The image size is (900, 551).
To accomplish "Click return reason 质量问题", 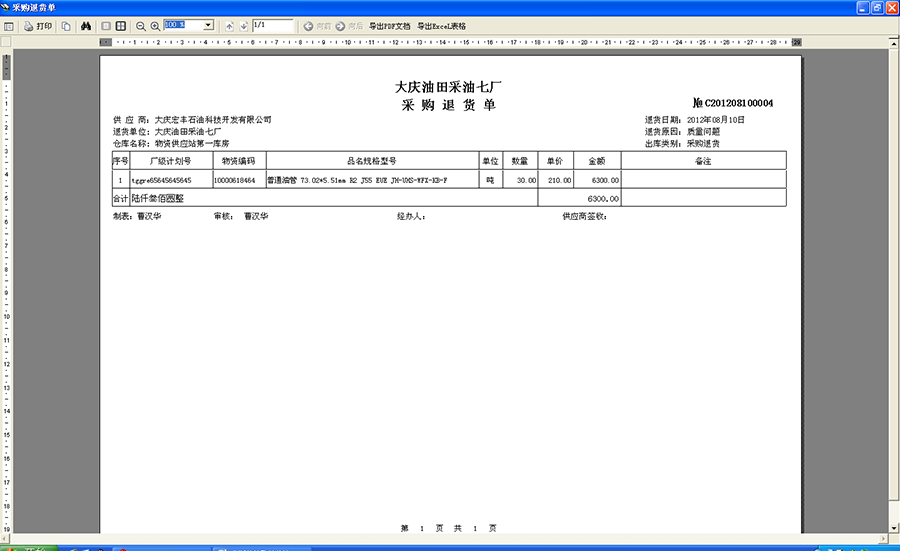I will 703,132.
